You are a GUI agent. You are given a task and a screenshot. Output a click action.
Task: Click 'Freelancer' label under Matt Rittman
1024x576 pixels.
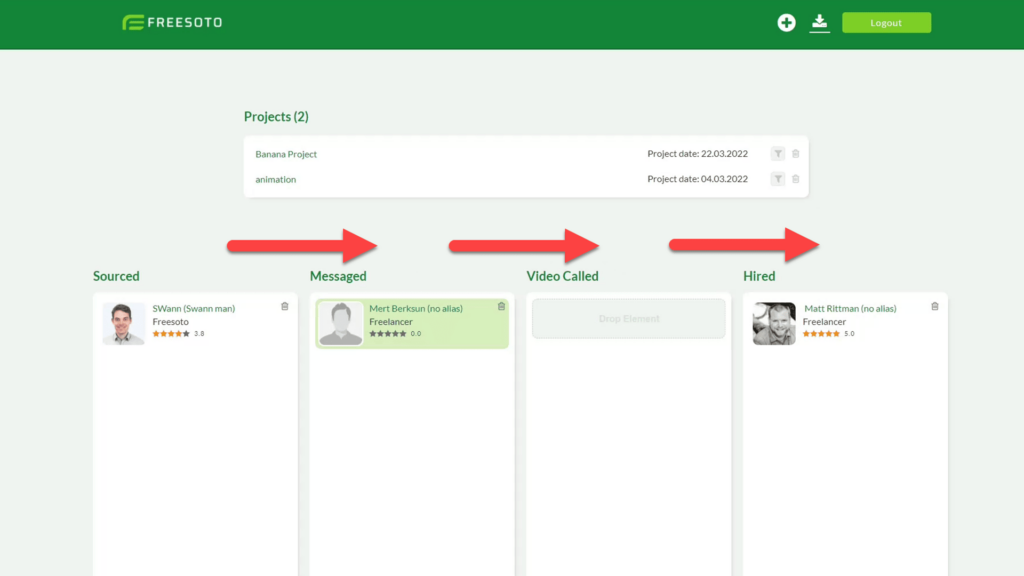tap(824, 321)
